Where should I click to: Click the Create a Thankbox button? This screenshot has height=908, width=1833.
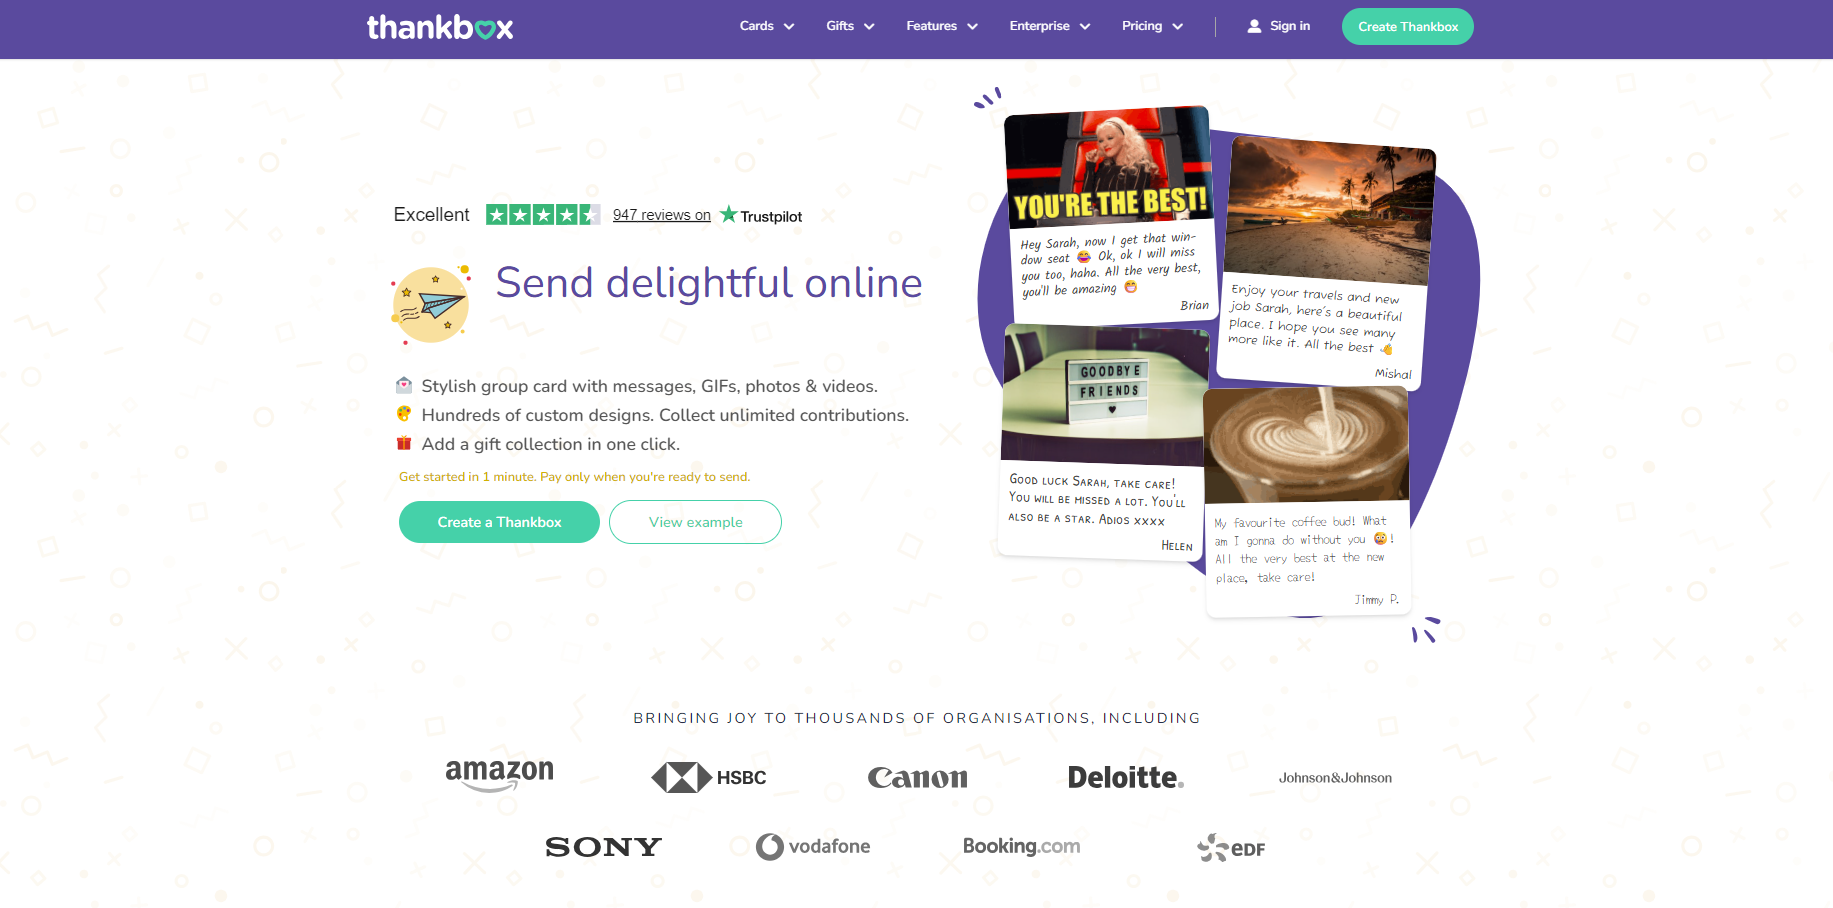pos(499,522)
